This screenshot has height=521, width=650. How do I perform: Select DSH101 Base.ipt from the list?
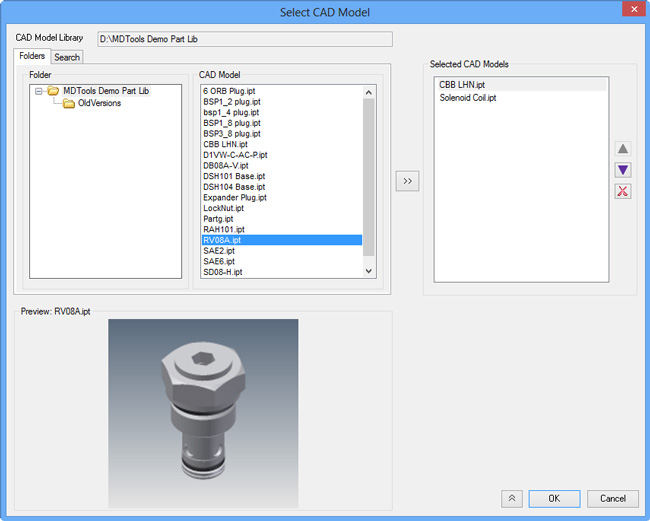(234, 176)
